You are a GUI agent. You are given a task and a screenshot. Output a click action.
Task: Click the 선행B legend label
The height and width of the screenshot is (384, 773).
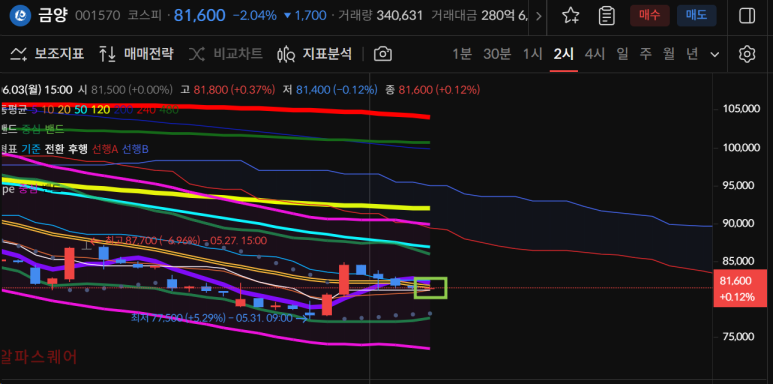coord(135,148)
